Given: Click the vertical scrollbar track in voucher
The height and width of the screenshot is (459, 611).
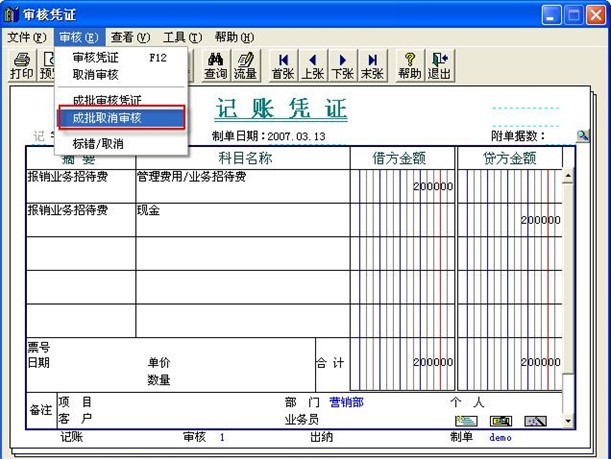Looking at the screenshot, I should coord(568,394).
